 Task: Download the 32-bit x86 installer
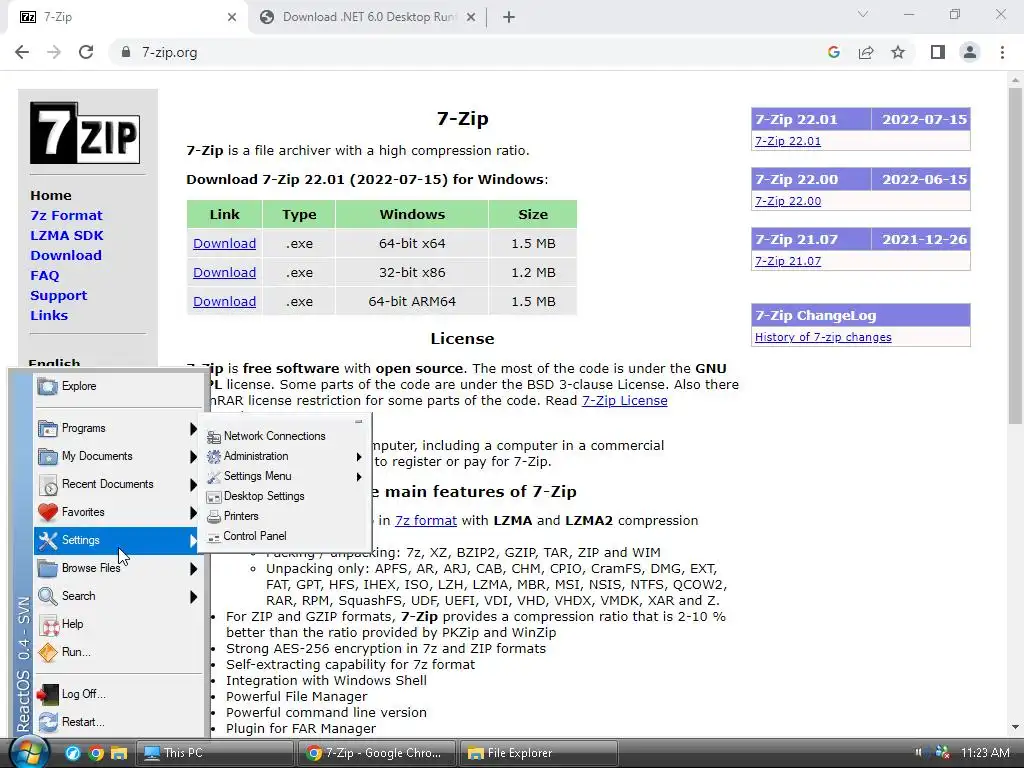coord(225,272)
